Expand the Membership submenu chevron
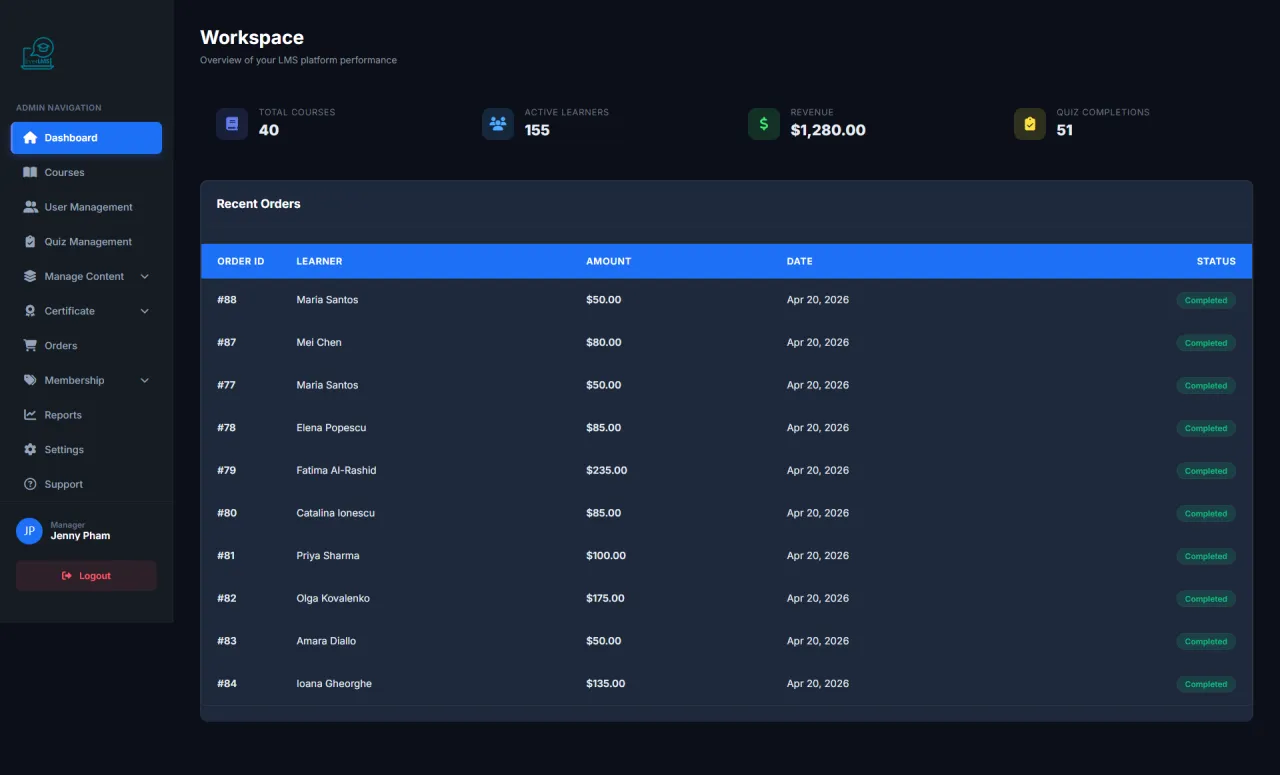 144,381
